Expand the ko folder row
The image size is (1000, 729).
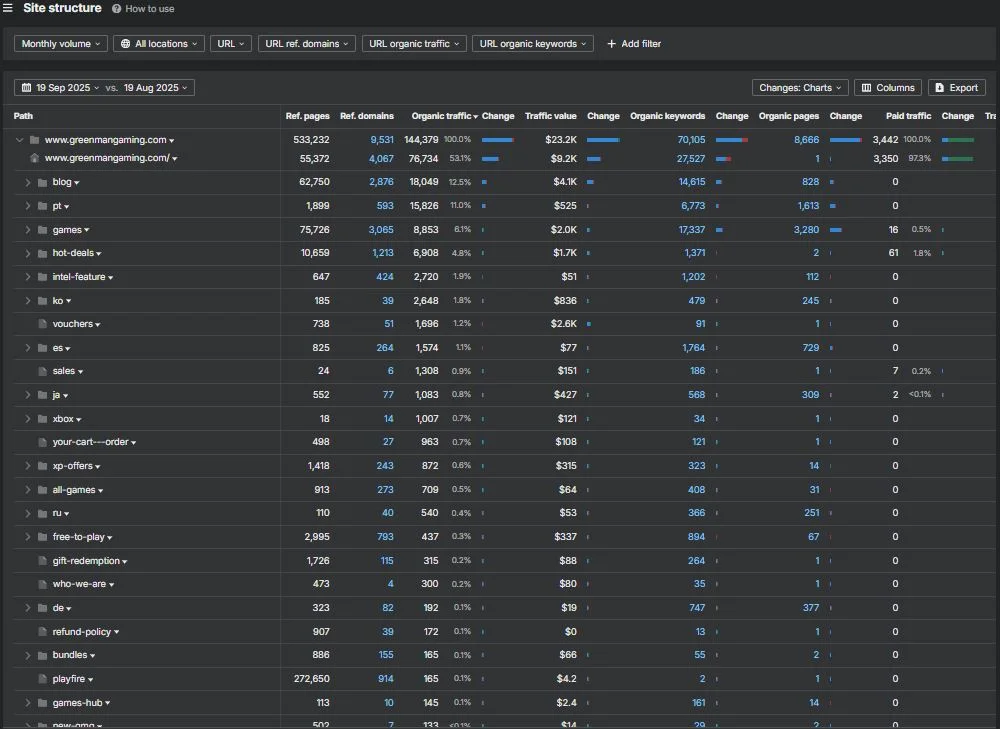point(27,300)
